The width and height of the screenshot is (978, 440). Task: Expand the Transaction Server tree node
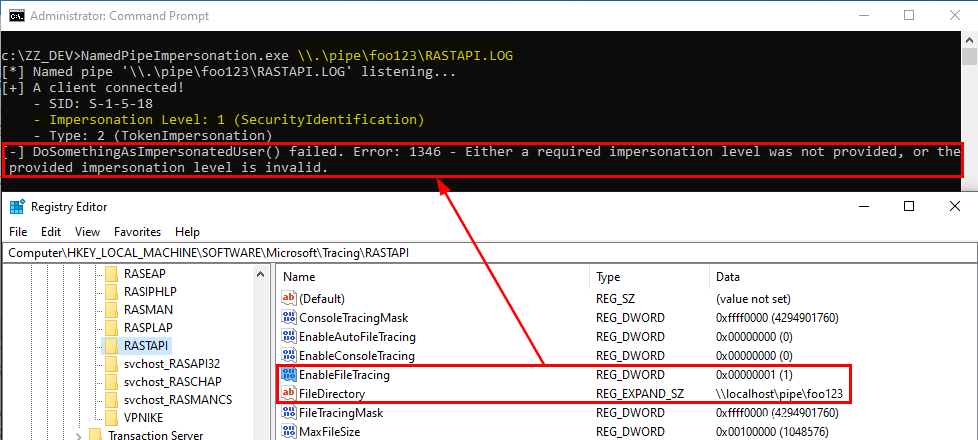pyautogui.click(x=77, y=436)
